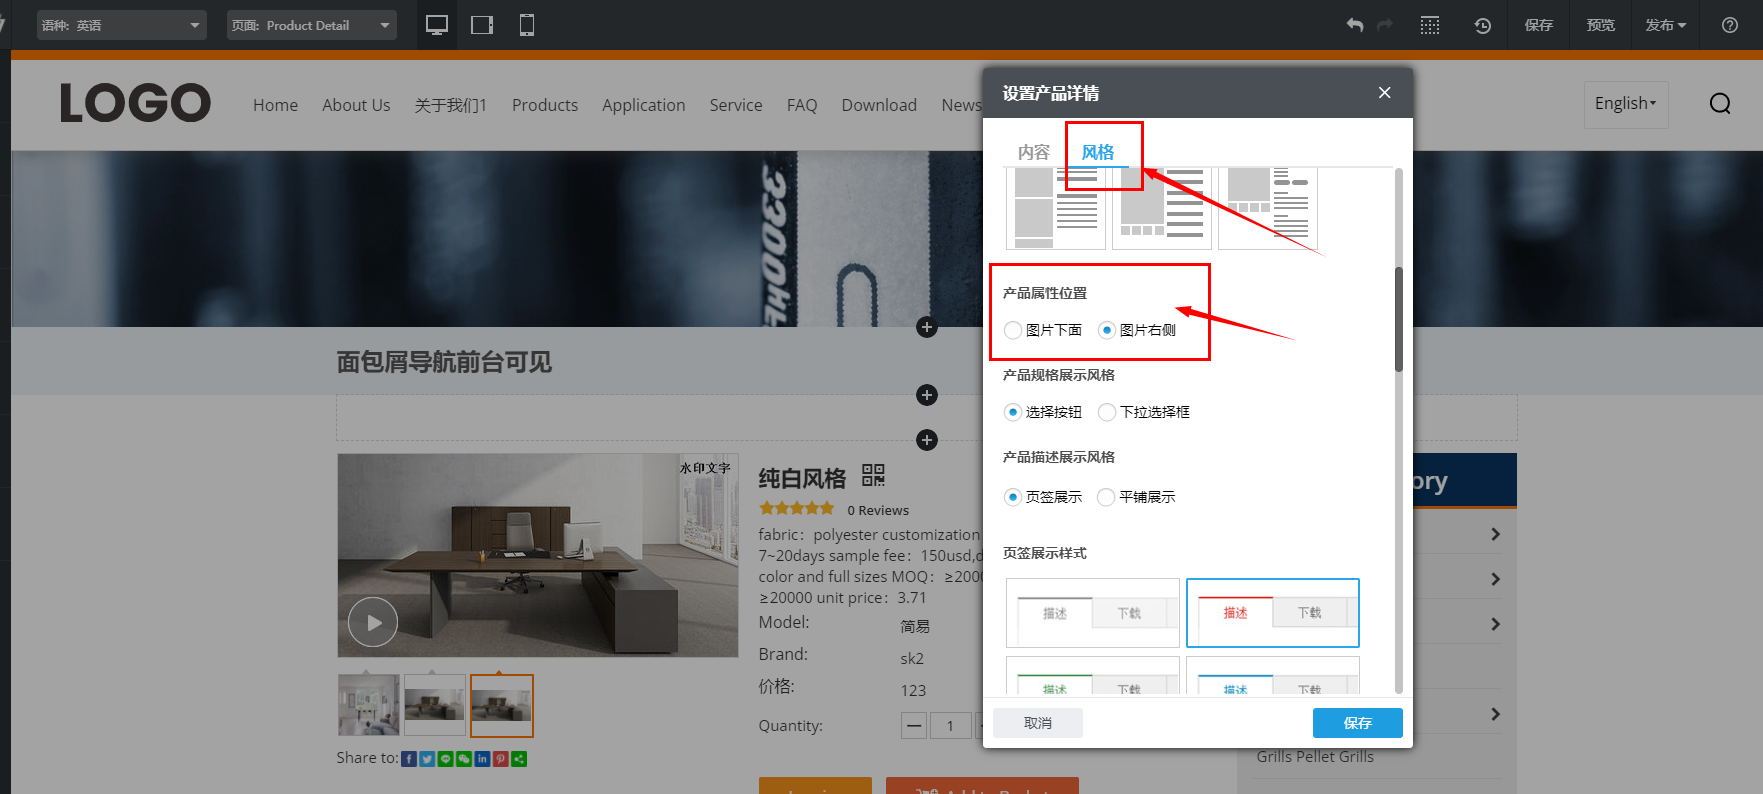The width and height of the screenshot is (1763, 794).
Task: Click the quantity input field
Action: (950, 725)
